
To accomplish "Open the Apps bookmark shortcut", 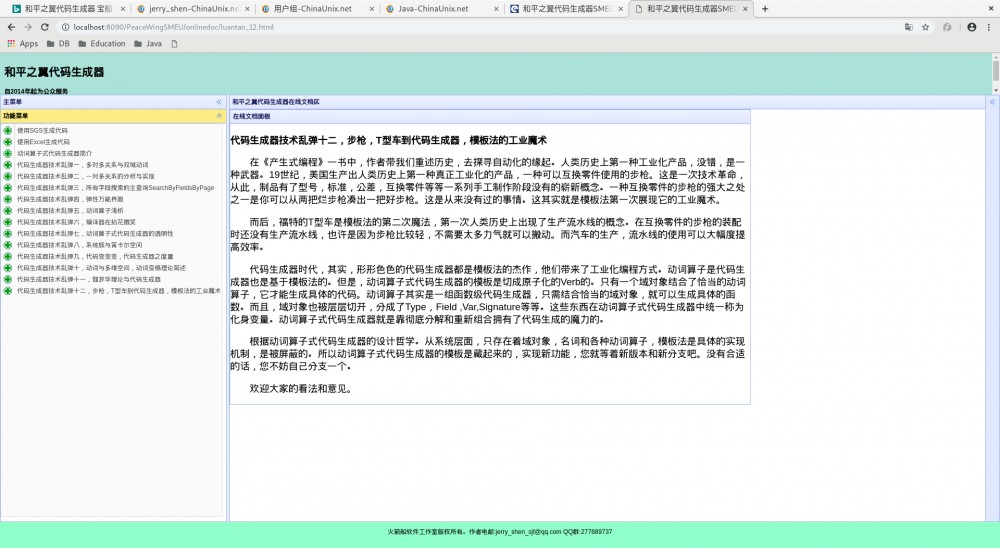I will [22, 43].
